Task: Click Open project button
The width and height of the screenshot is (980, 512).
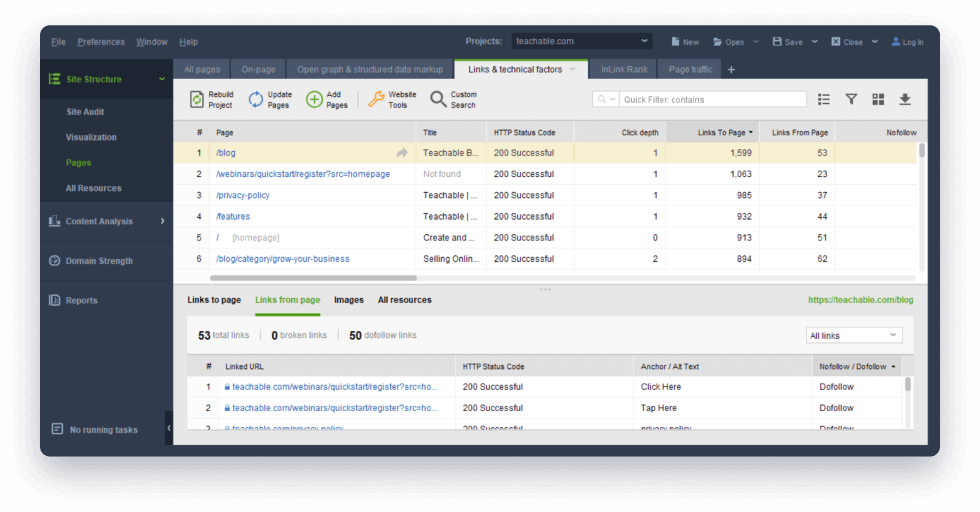Action: tap(729, 42)
